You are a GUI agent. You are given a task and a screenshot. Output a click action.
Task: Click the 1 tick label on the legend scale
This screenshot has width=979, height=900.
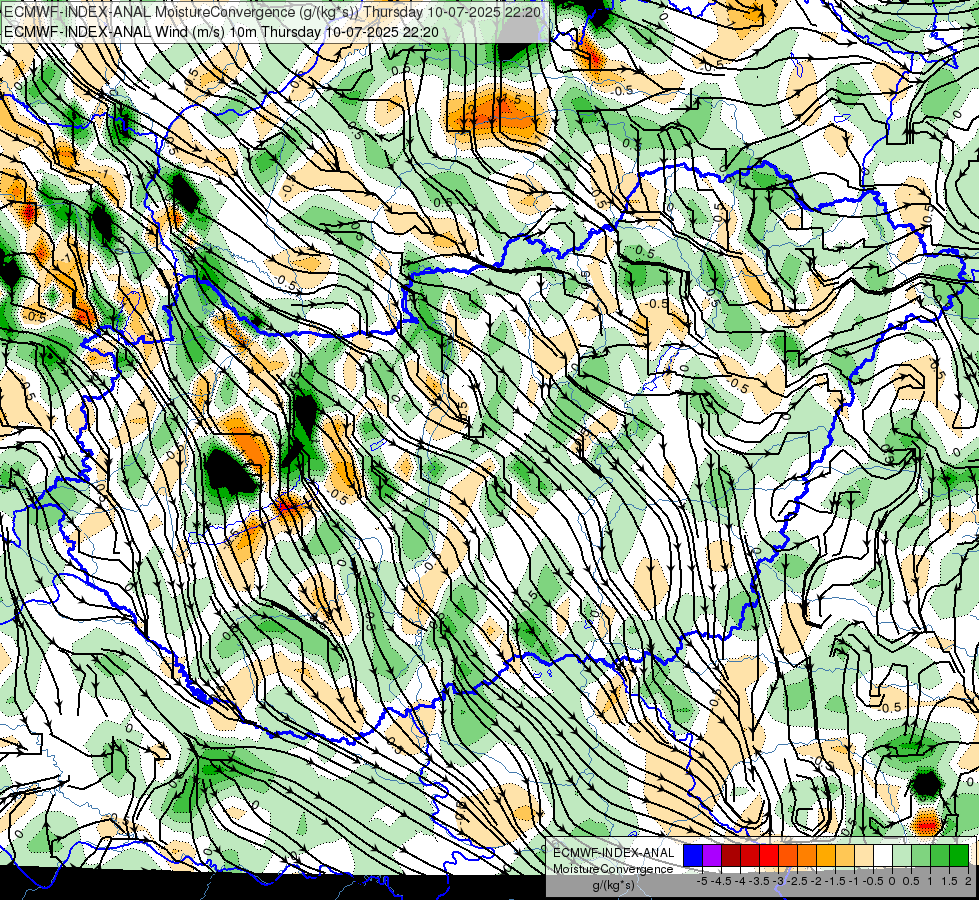pyautogui.click(x=930, y=881)
